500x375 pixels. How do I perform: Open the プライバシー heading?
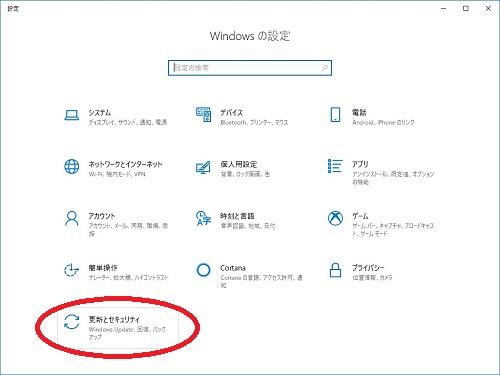tap(368, 268)
